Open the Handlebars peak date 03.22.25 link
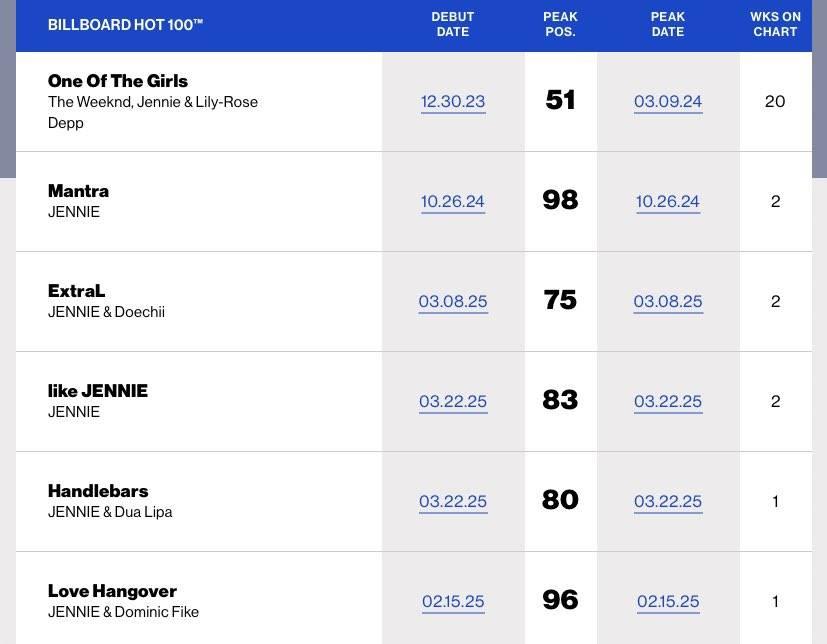The width and height of the screenshot is (827, 644). (668, 501)
